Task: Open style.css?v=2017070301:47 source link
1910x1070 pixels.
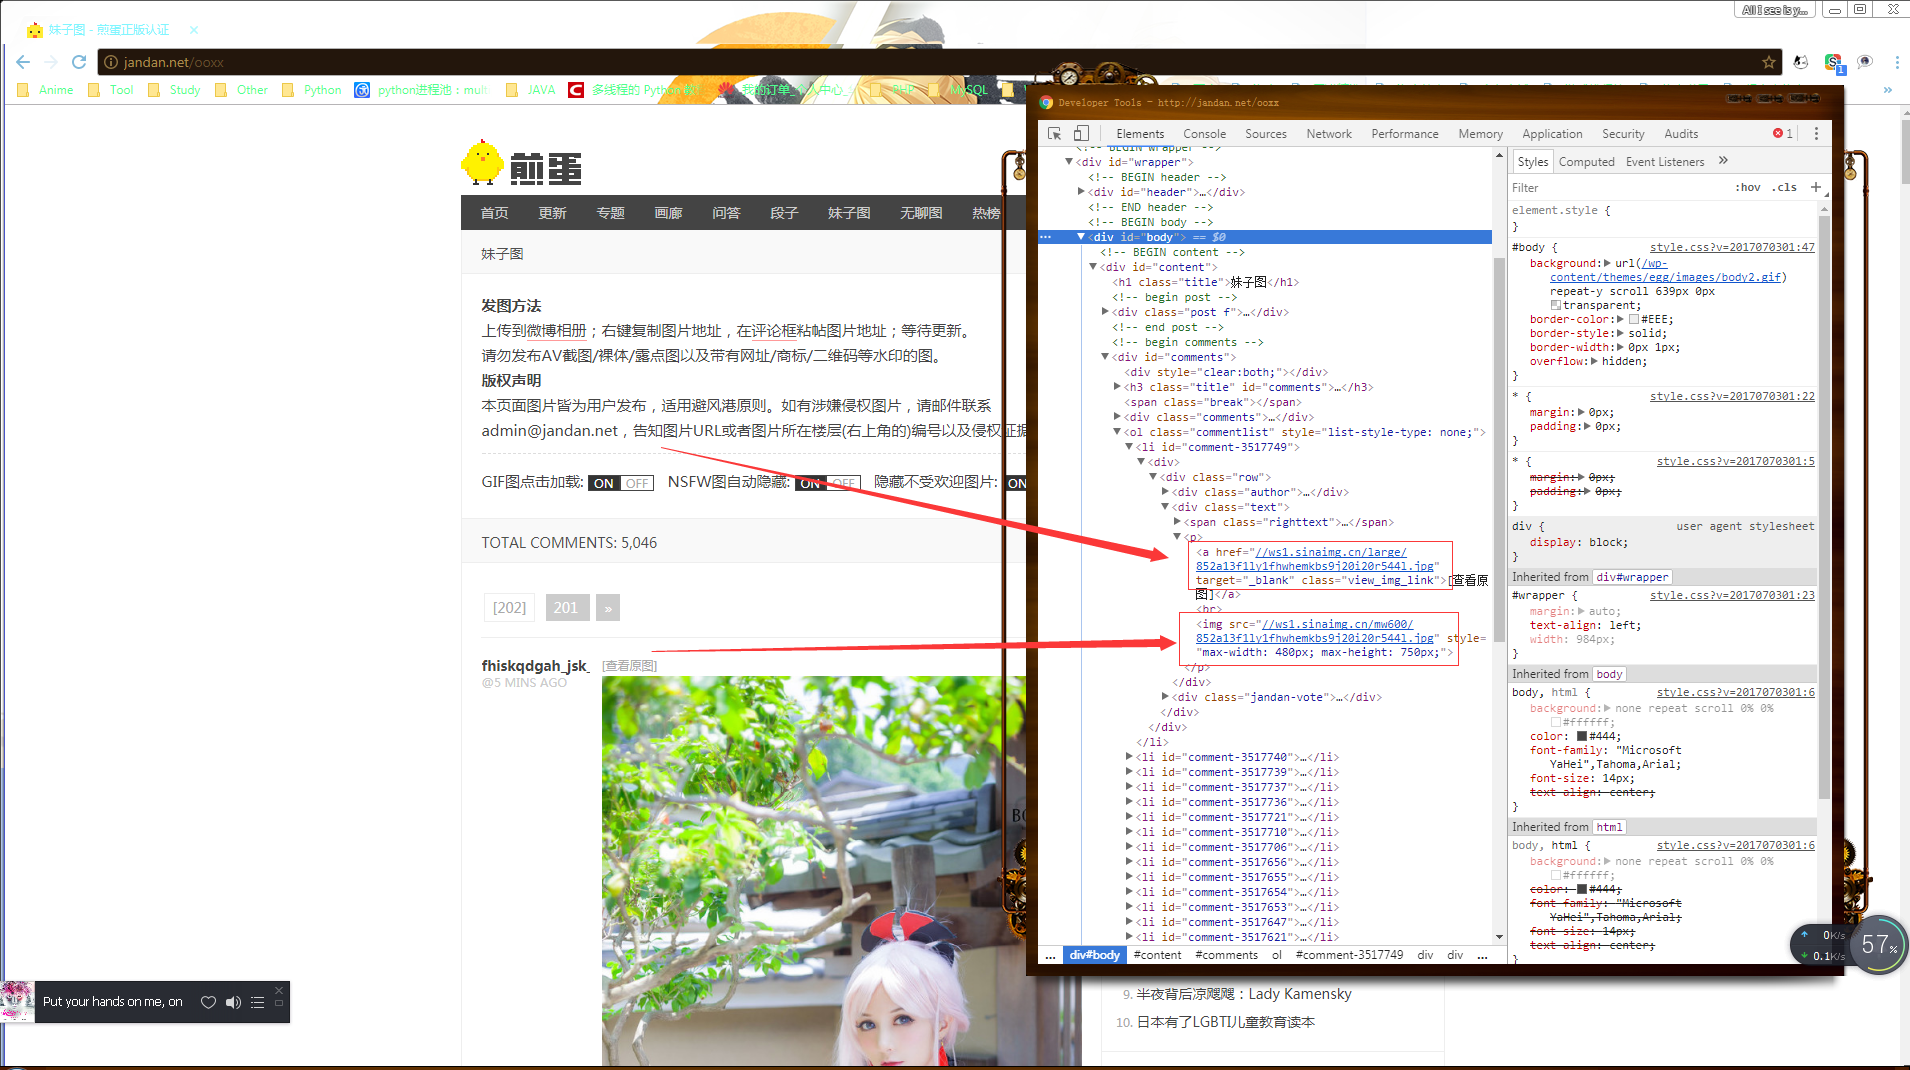Action: pos(1732,247)
